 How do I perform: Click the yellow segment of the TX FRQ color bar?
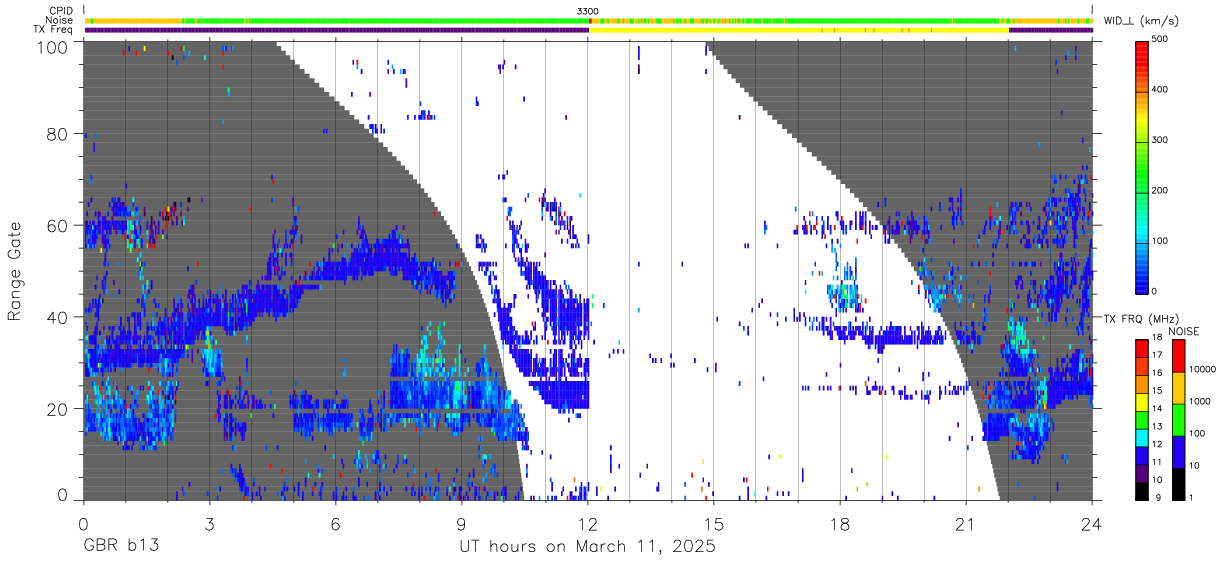click(x=1141, y=402)
